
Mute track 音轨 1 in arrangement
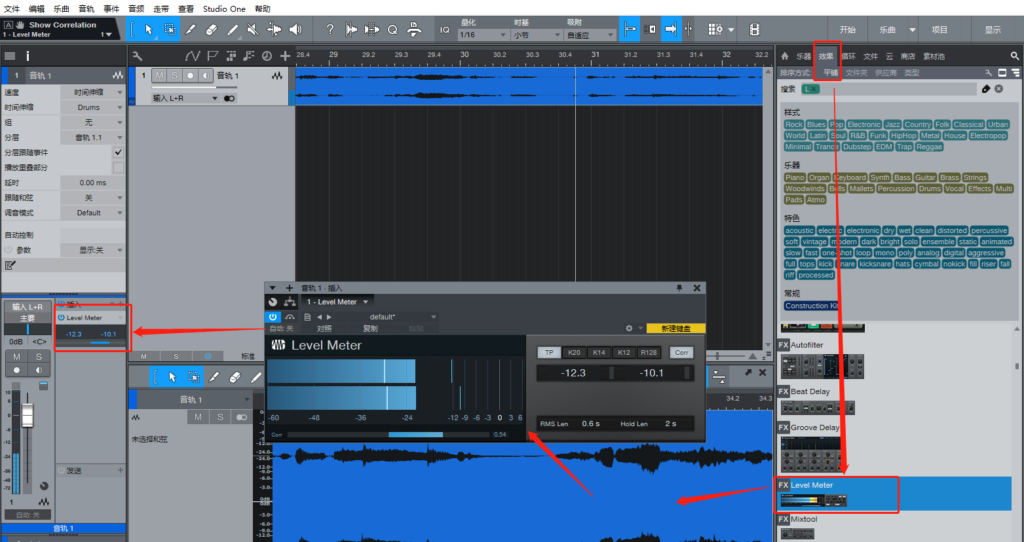click(159, 76)
